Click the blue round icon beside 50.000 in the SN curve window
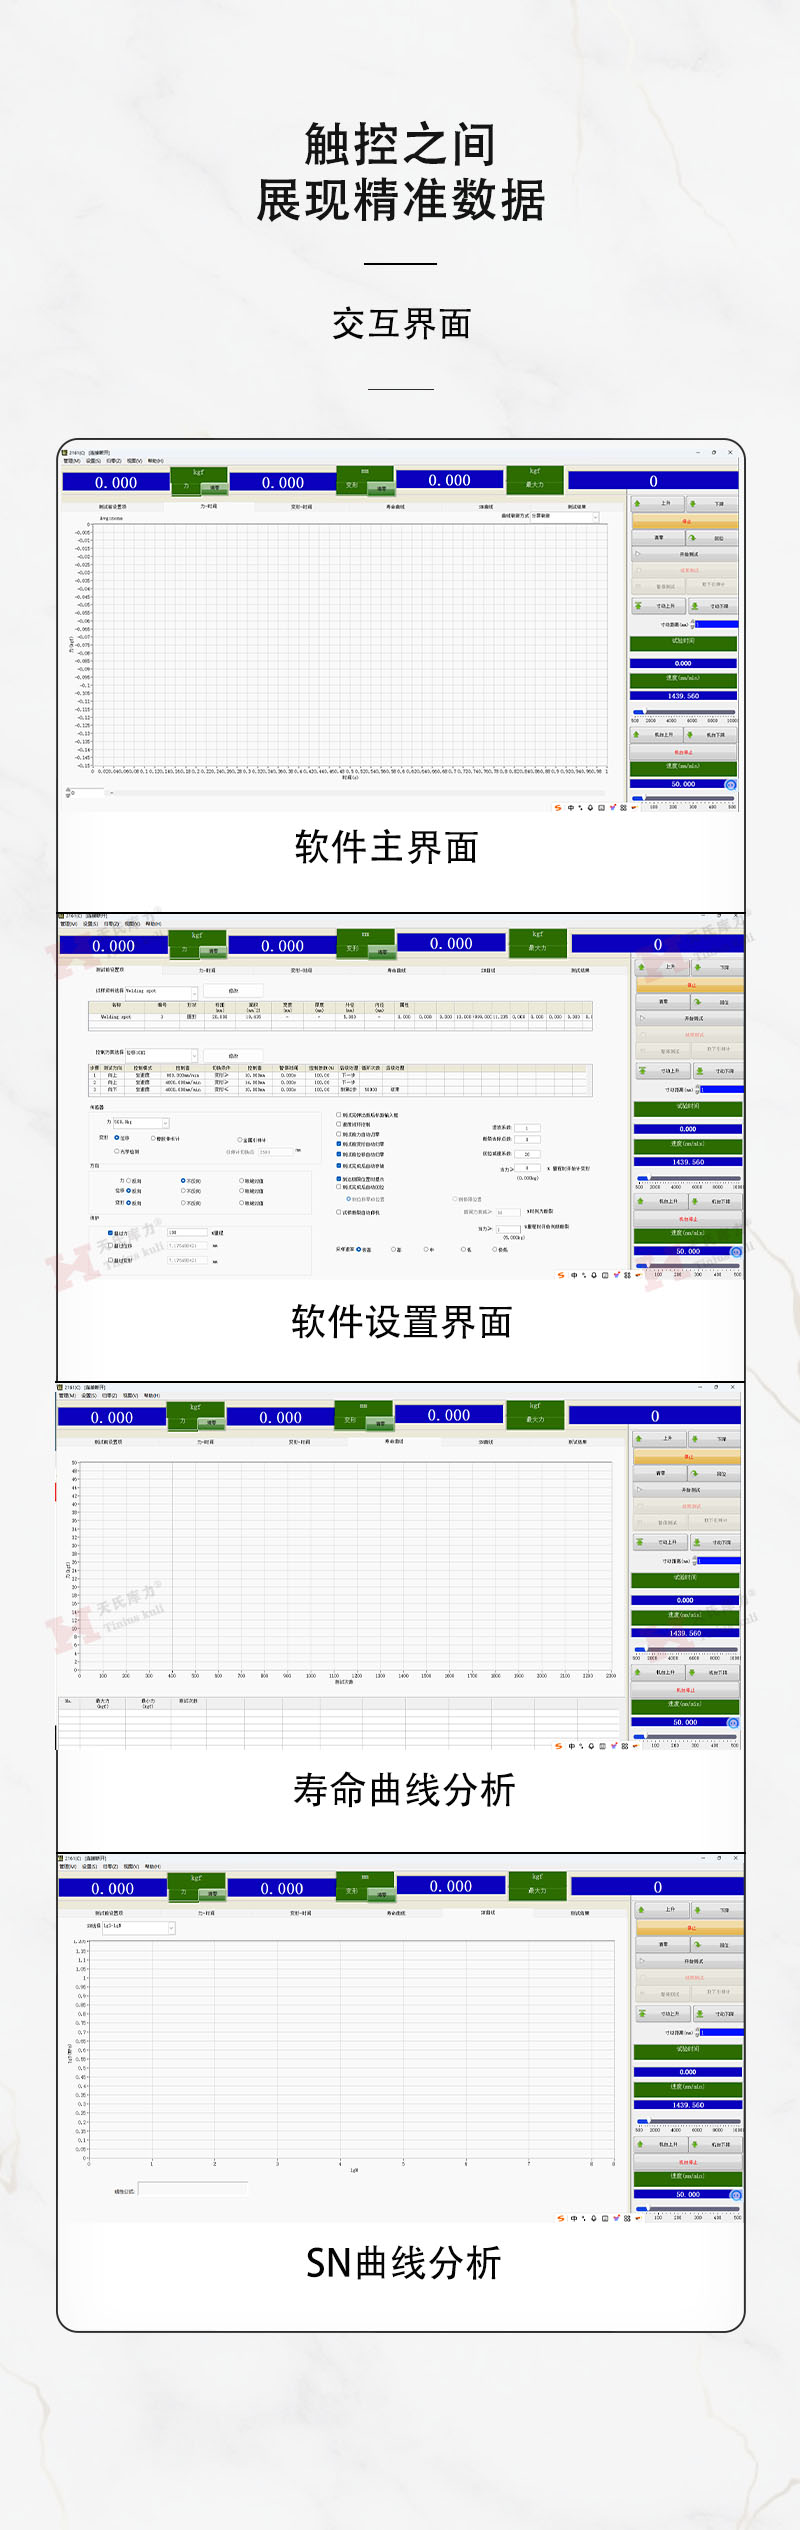 tap(736, 2195)
